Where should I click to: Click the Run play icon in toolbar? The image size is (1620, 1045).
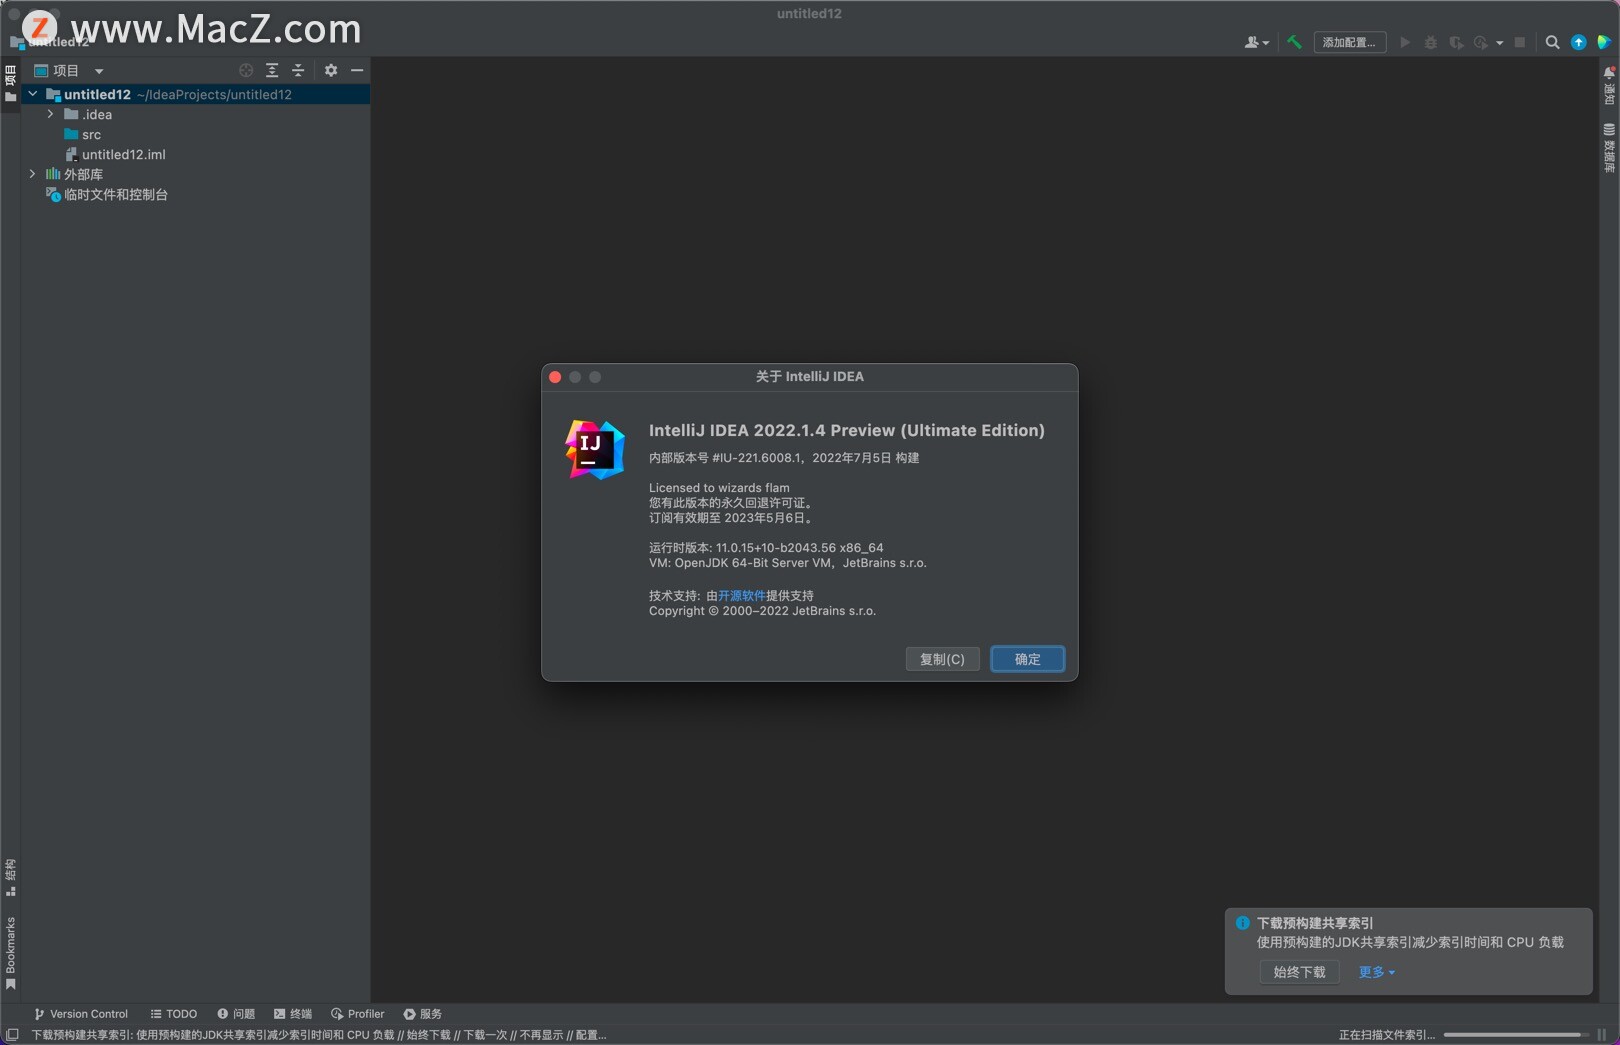pyautogui.click(x=1405, y=42)
